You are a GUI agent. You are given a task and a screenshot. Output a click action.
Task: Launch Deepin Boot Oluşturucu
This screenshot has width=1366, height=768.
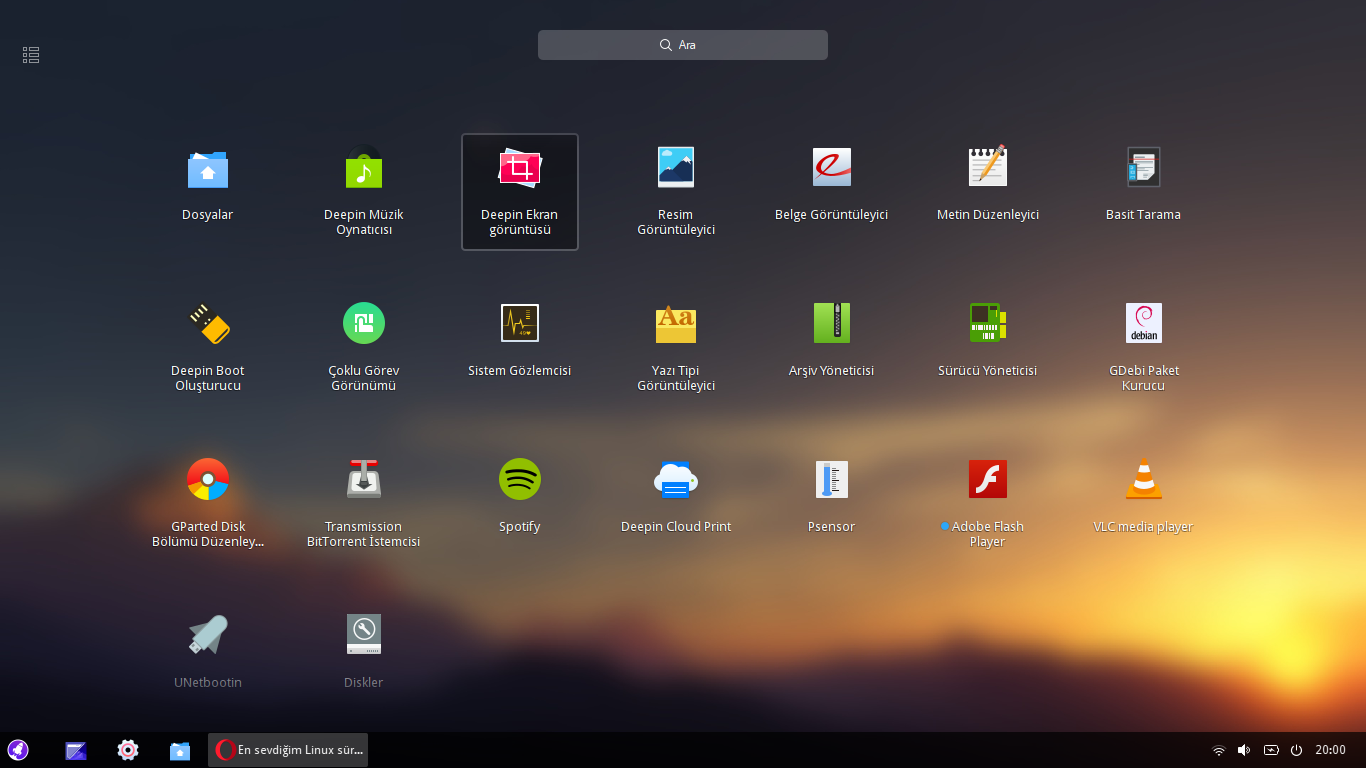click(208, 324)
